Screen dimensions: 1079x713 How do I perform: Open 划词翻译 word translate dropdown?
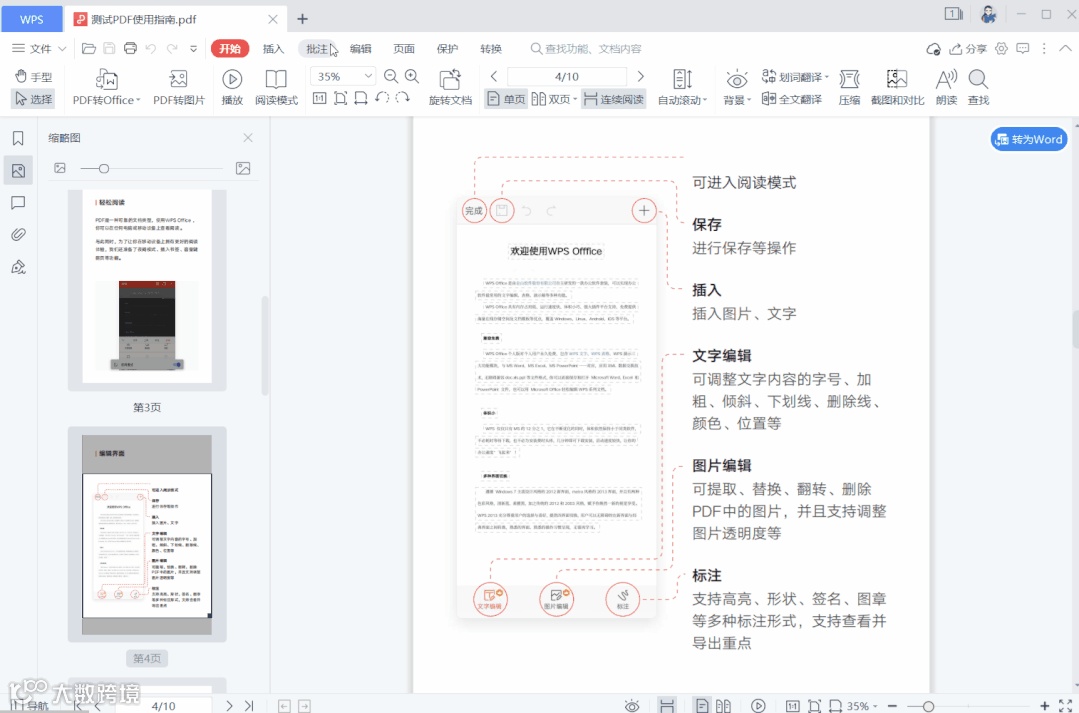(x=795, y=77)
